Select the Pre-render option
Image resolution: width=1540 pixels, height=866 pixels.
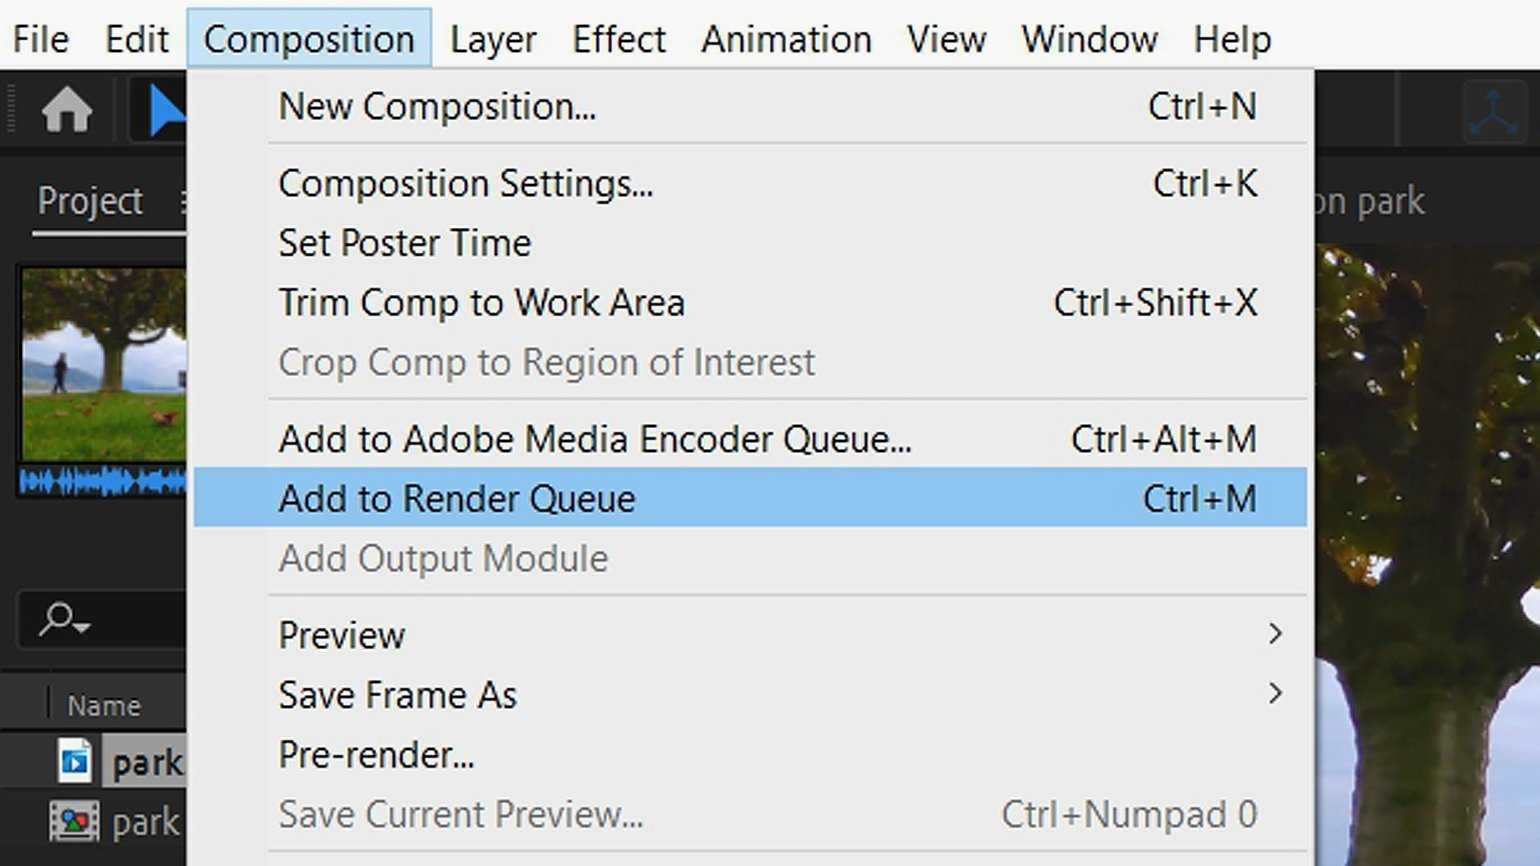[376, 755]
